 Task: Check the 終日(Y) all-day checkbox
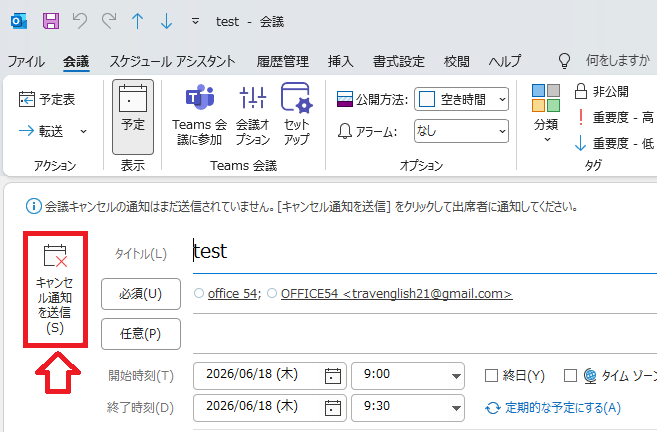pos(491,376)
